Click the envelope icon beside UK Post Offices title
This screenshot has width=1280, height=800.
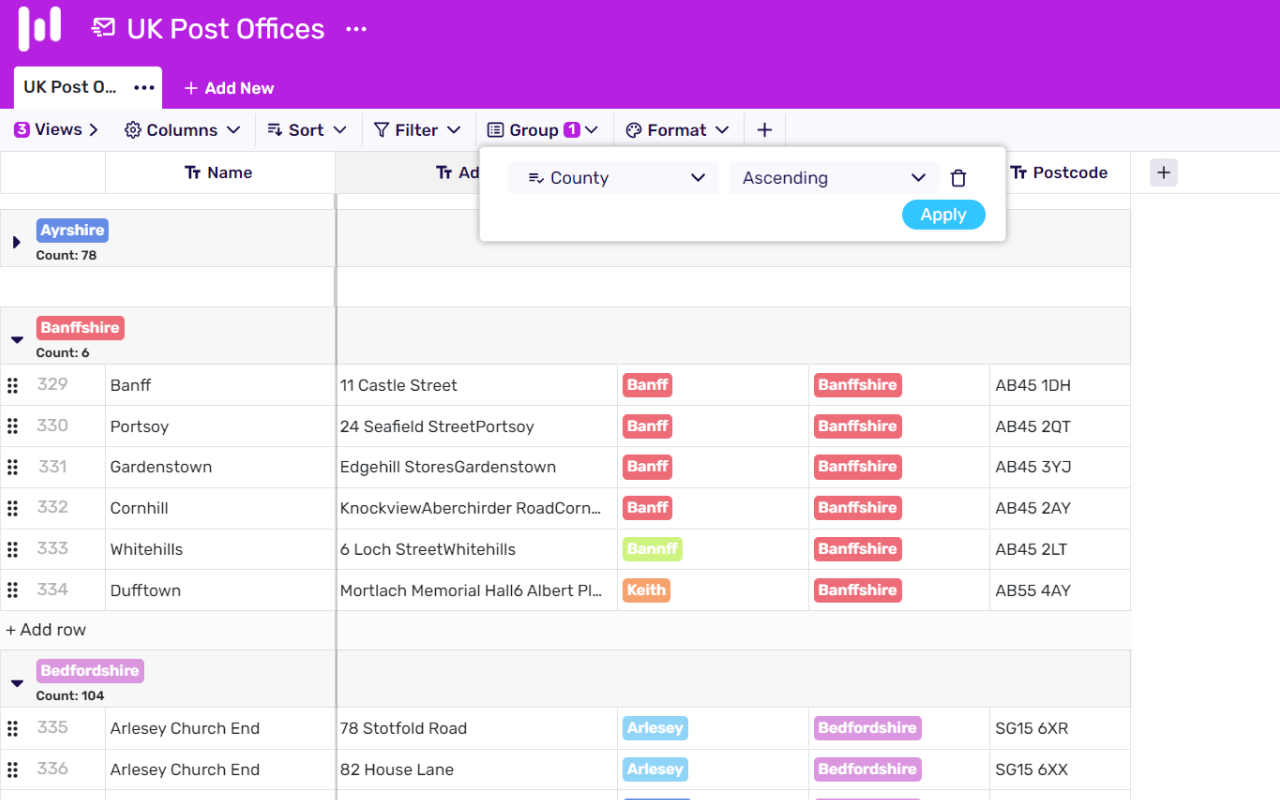(x=101, y=29)
